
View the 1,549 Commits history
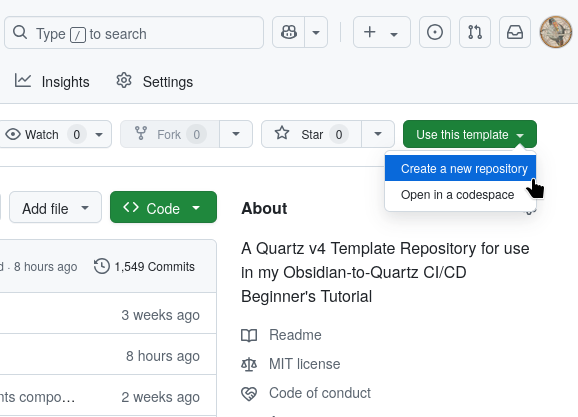point(144,267)
